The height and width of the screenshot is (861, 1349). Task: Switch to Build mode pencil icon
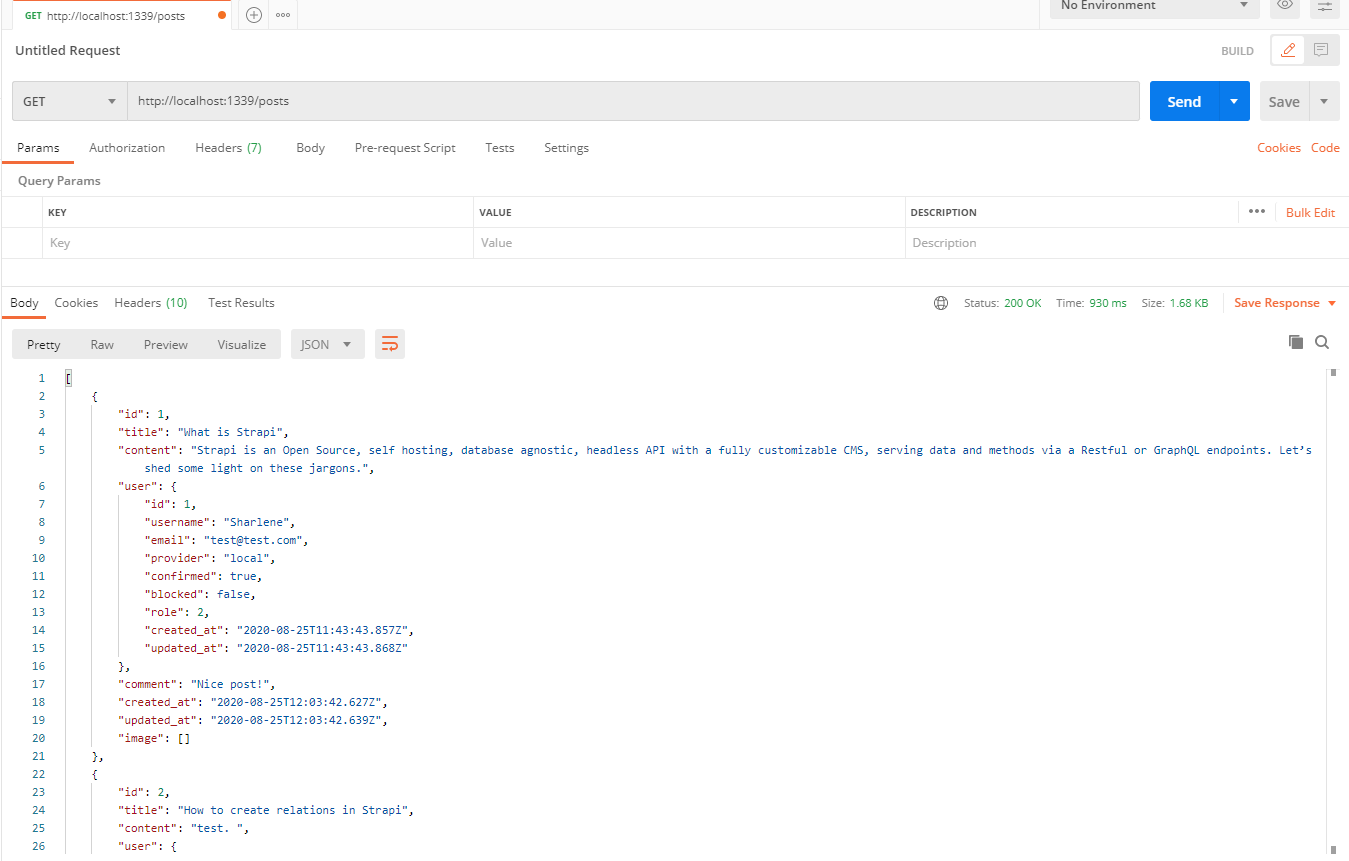(1288, 50)
